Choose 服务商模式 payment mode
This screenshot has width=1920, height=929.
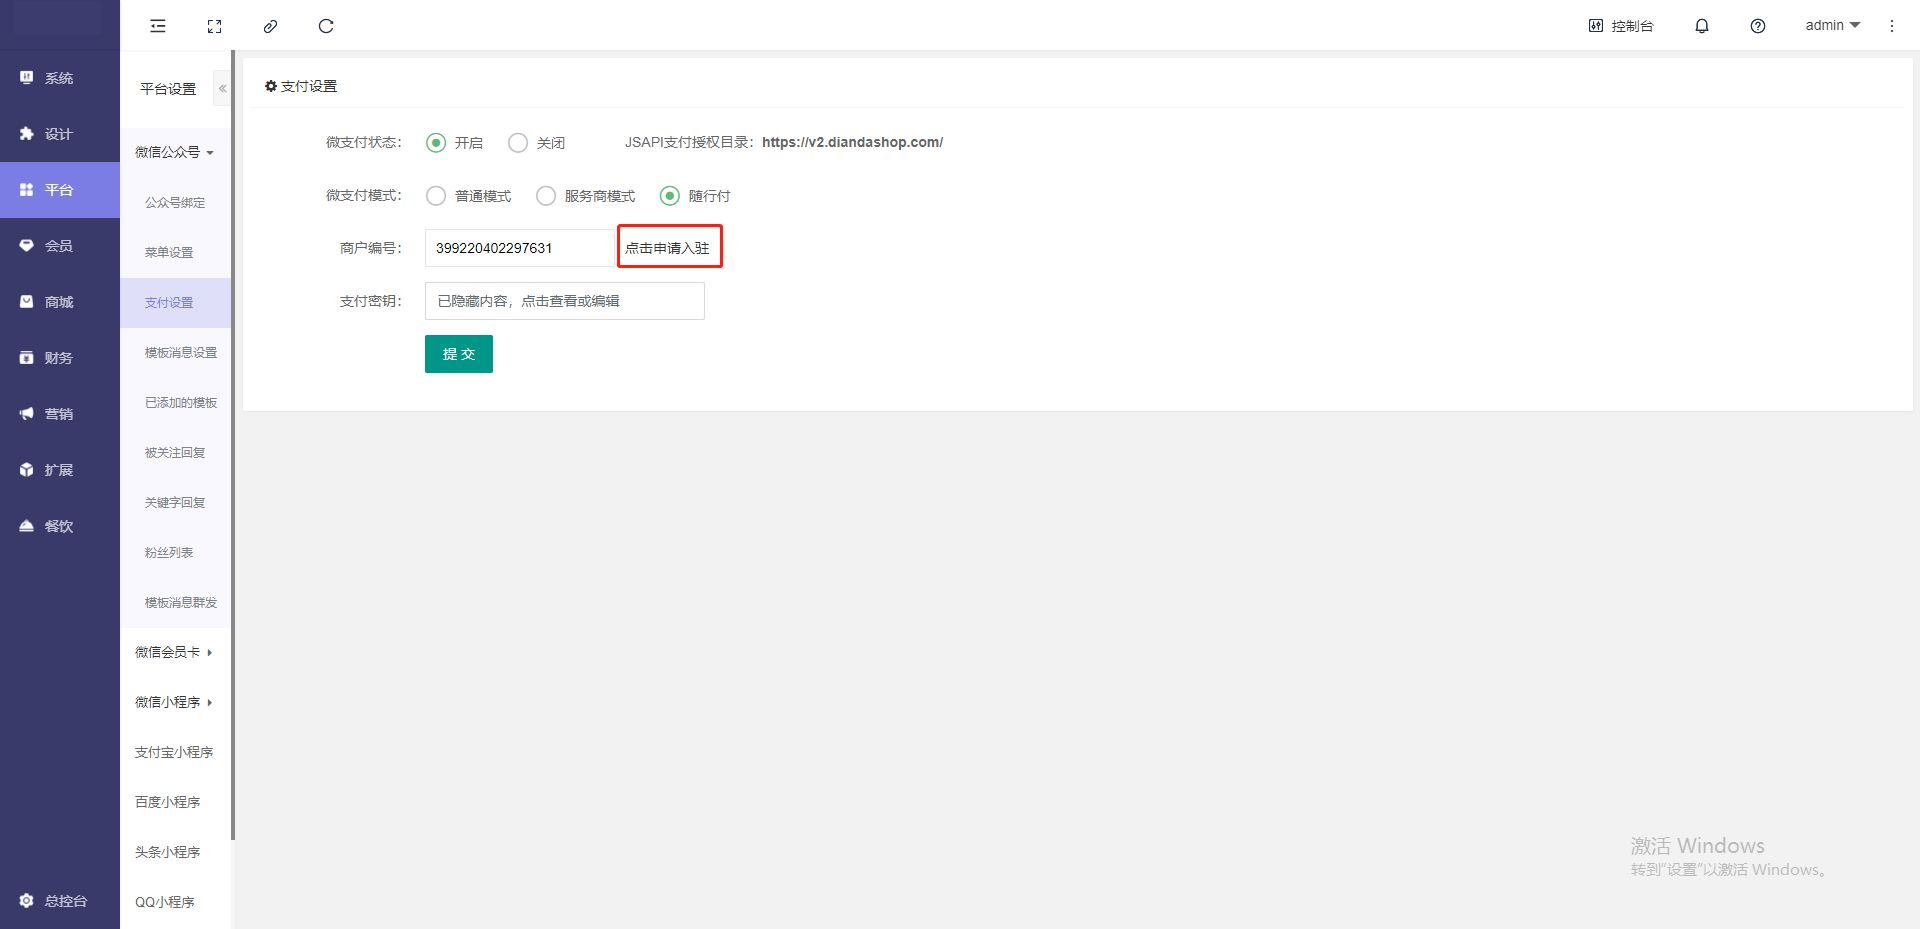click(546, 196)
